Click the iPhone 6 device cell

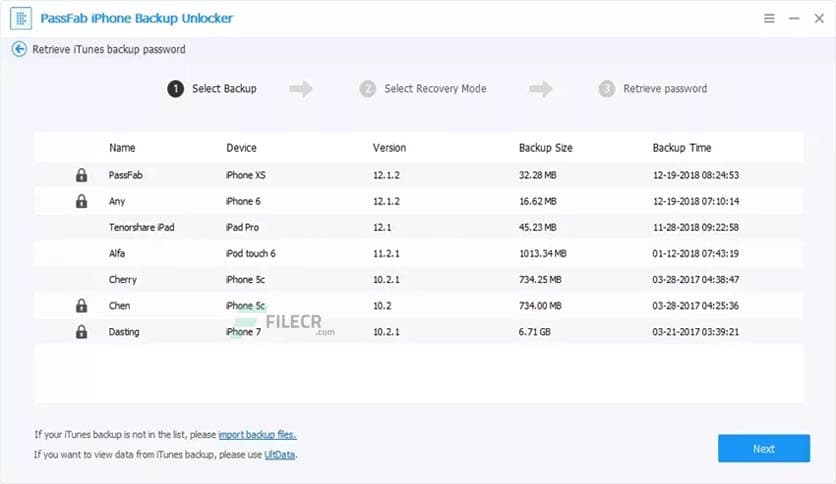click(243, 201)
